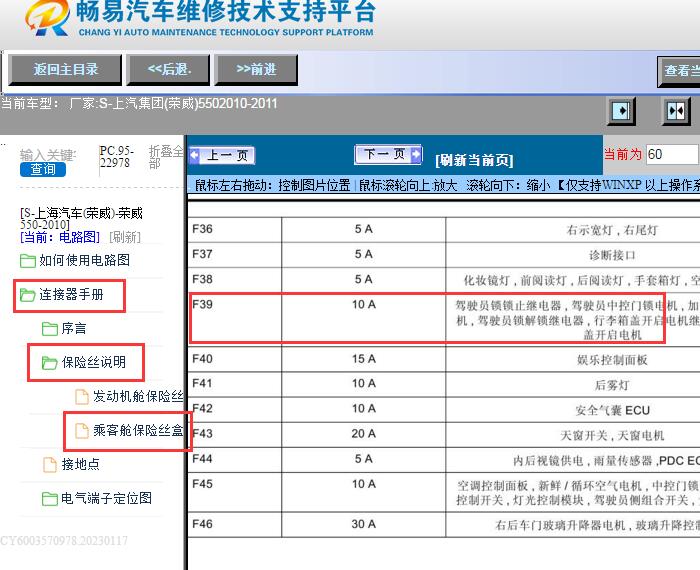This screenshot has width=700, height=570.
Task: Click 诊断接口 description text
Action: pyautogui.click(x=612, y=255)
